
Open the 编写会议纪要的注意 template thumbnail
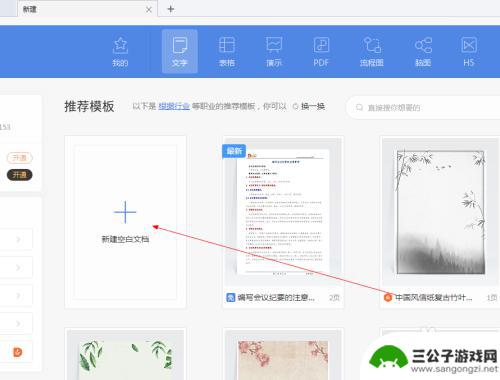[x=283, y=212]
